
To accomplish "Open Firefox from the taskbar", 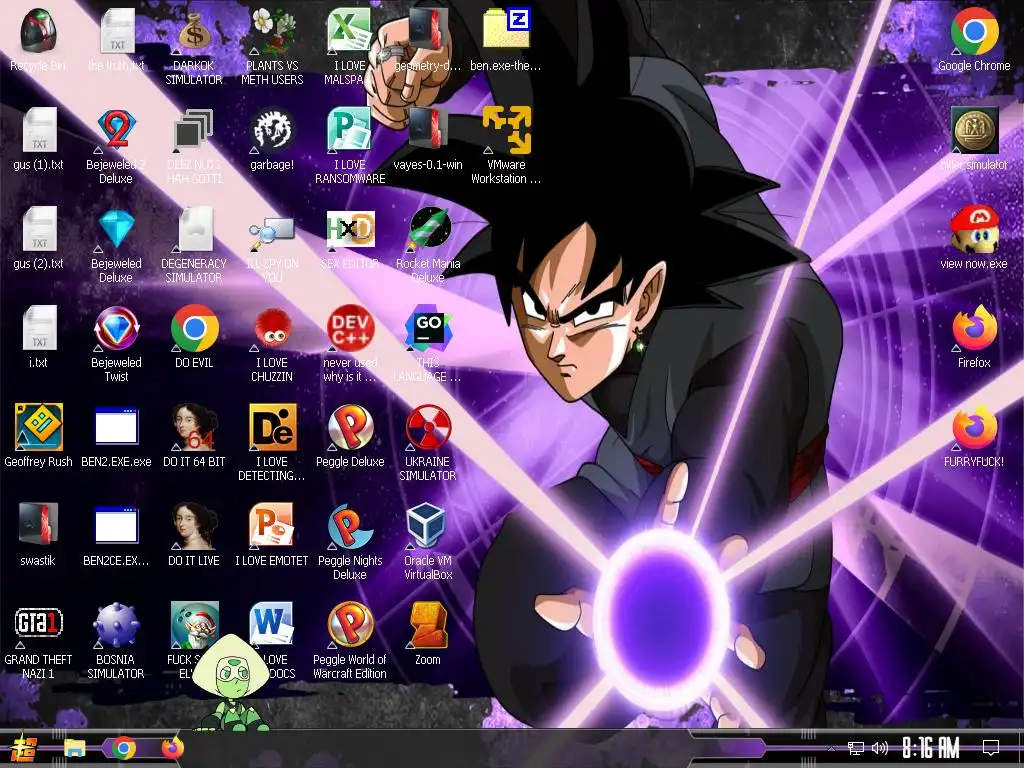I will point(172,748).
